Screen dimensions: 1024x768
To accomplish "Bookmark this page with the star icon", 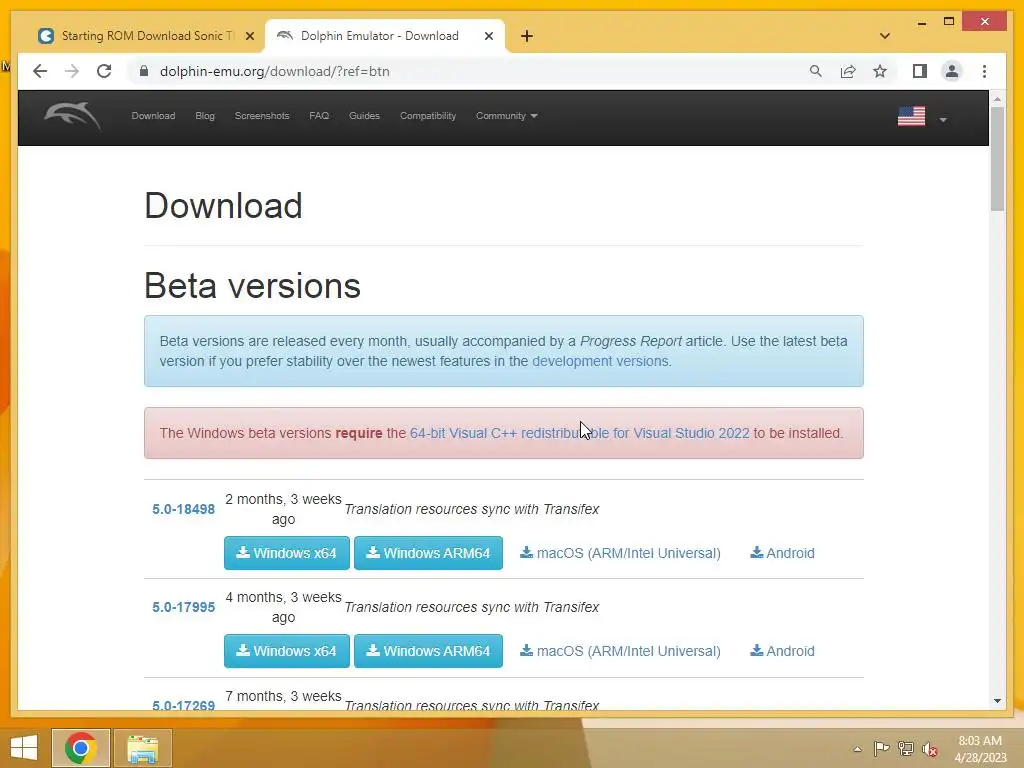I will pos(880,71).
